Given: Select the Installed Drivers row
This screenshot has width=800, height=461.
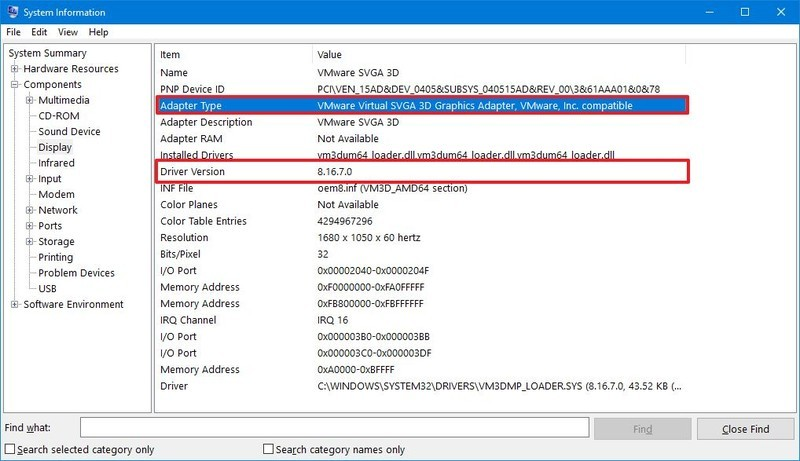Looking at the screenshot, I should point(422,155).
